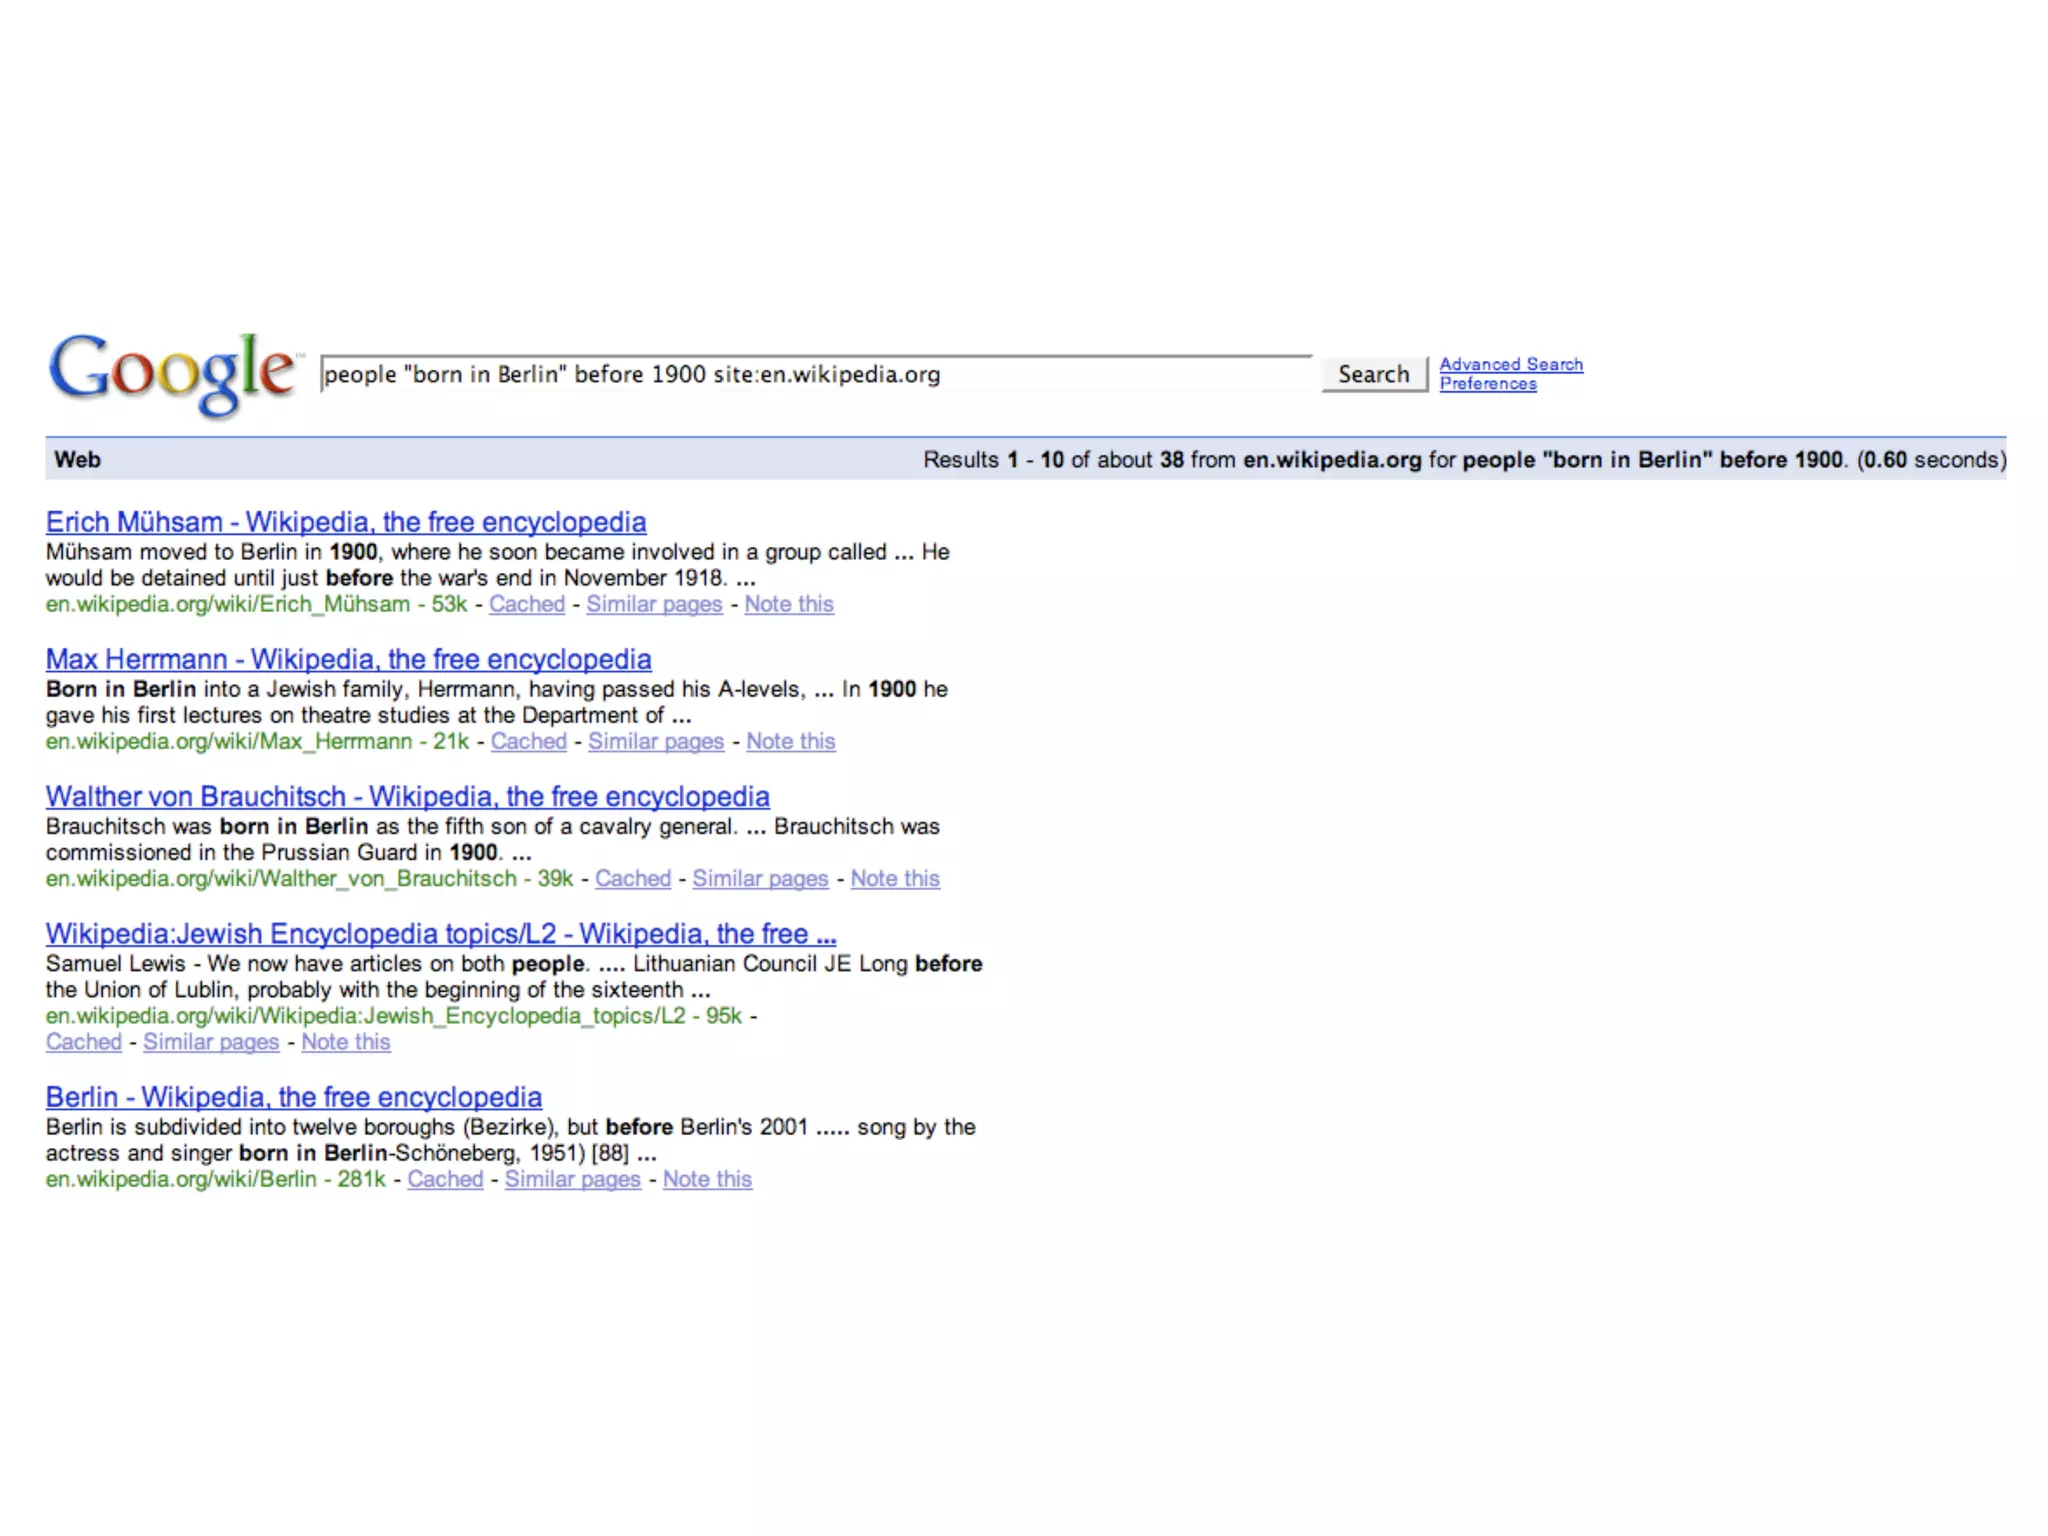Open Cached version of the Walther von Brauchitsch result
2048x1536 pixels.
click(633, 878)
